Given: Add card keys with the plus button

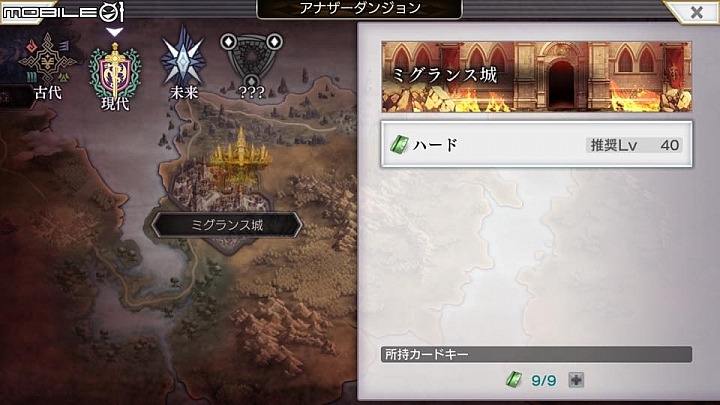Looking at the screenshot, I should click(x=576, y=380).
